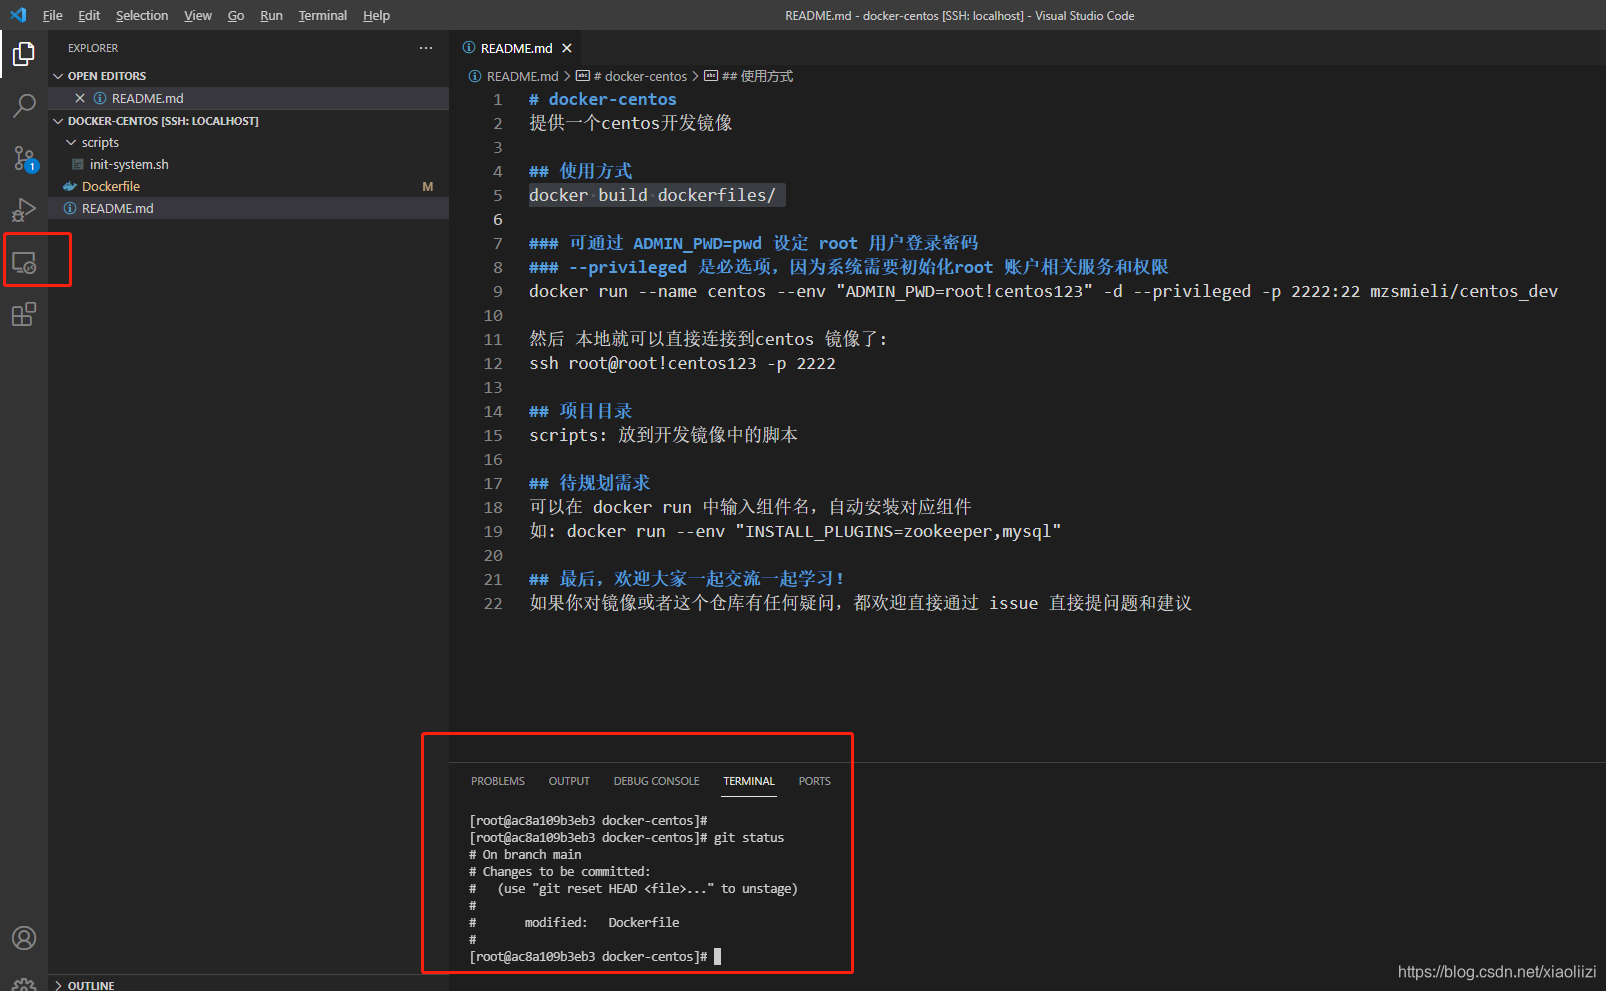Open the Terminal menu

[x=322, y=15]
